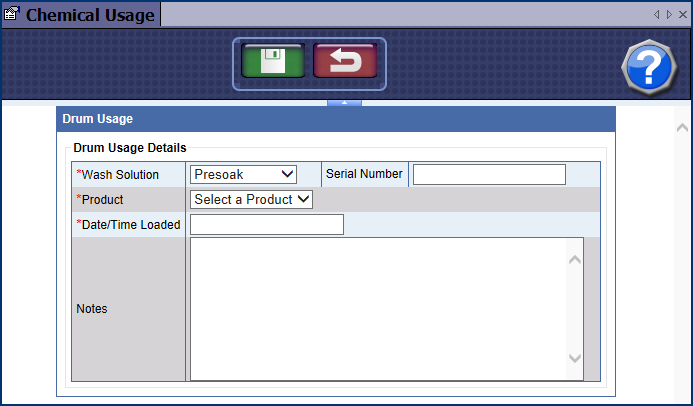
Task: Open help with the blue question mark
Action: [649, 68]
